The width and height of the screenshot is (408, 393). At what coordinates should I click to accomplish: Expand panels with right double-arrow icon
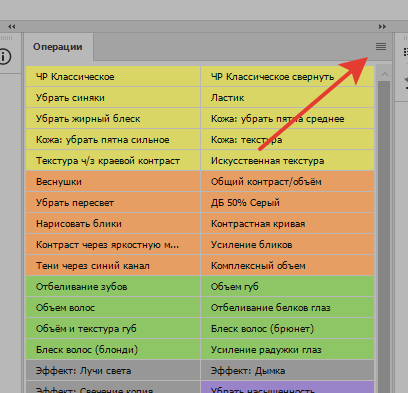click(x=382, y=26)
